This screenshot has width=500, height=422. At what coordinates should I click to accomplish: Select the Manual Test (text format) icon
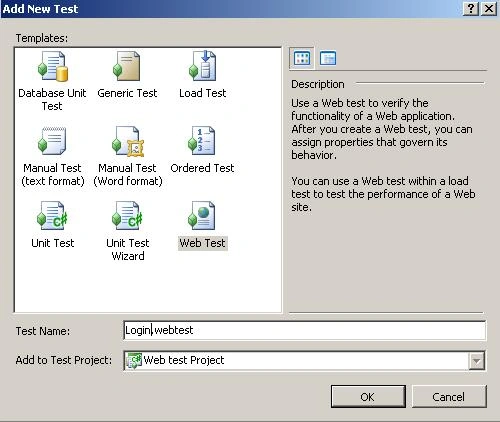(x=52, y=141)
